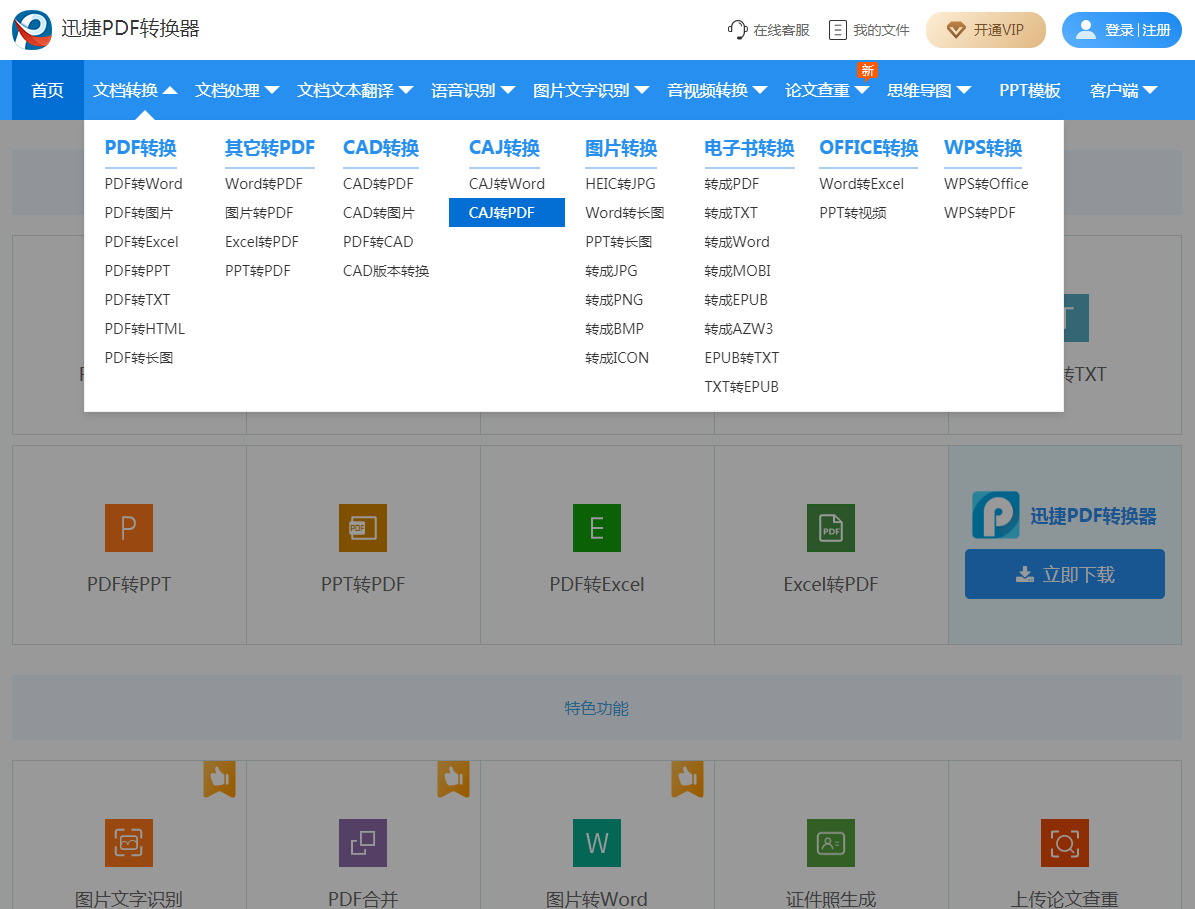Click the 新 badge on 论文查重

[x=867, y=70]
